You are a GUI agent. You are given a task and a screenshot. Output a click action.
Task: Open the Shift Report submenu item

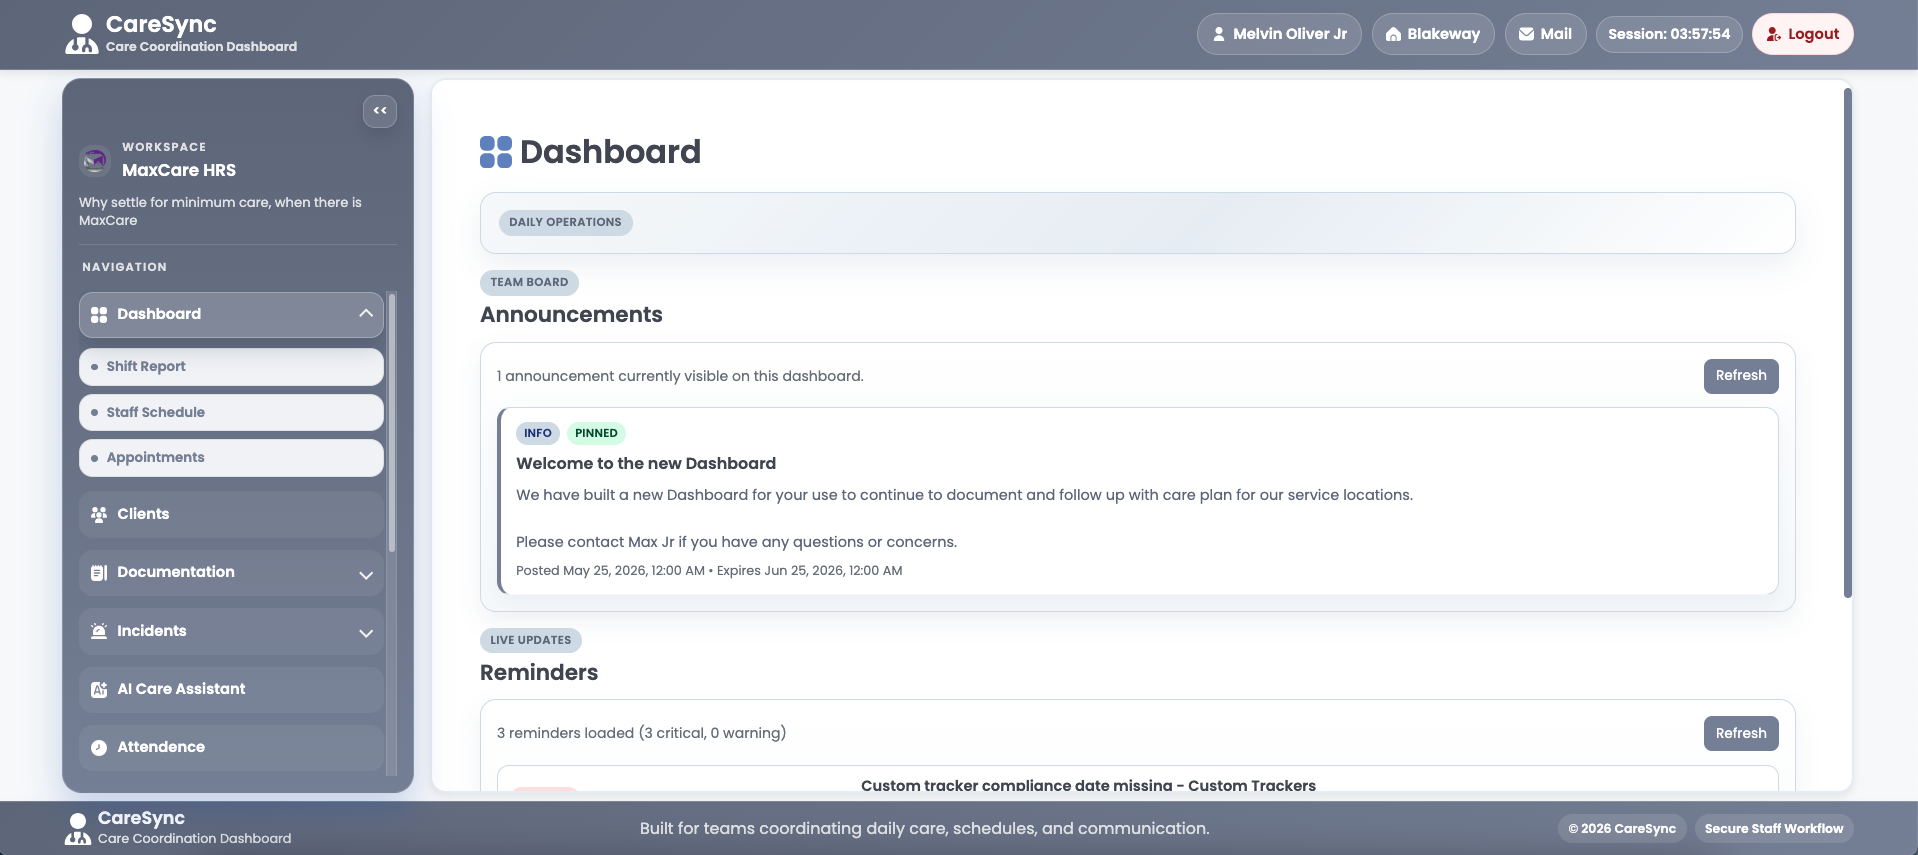tap(231, 367)
